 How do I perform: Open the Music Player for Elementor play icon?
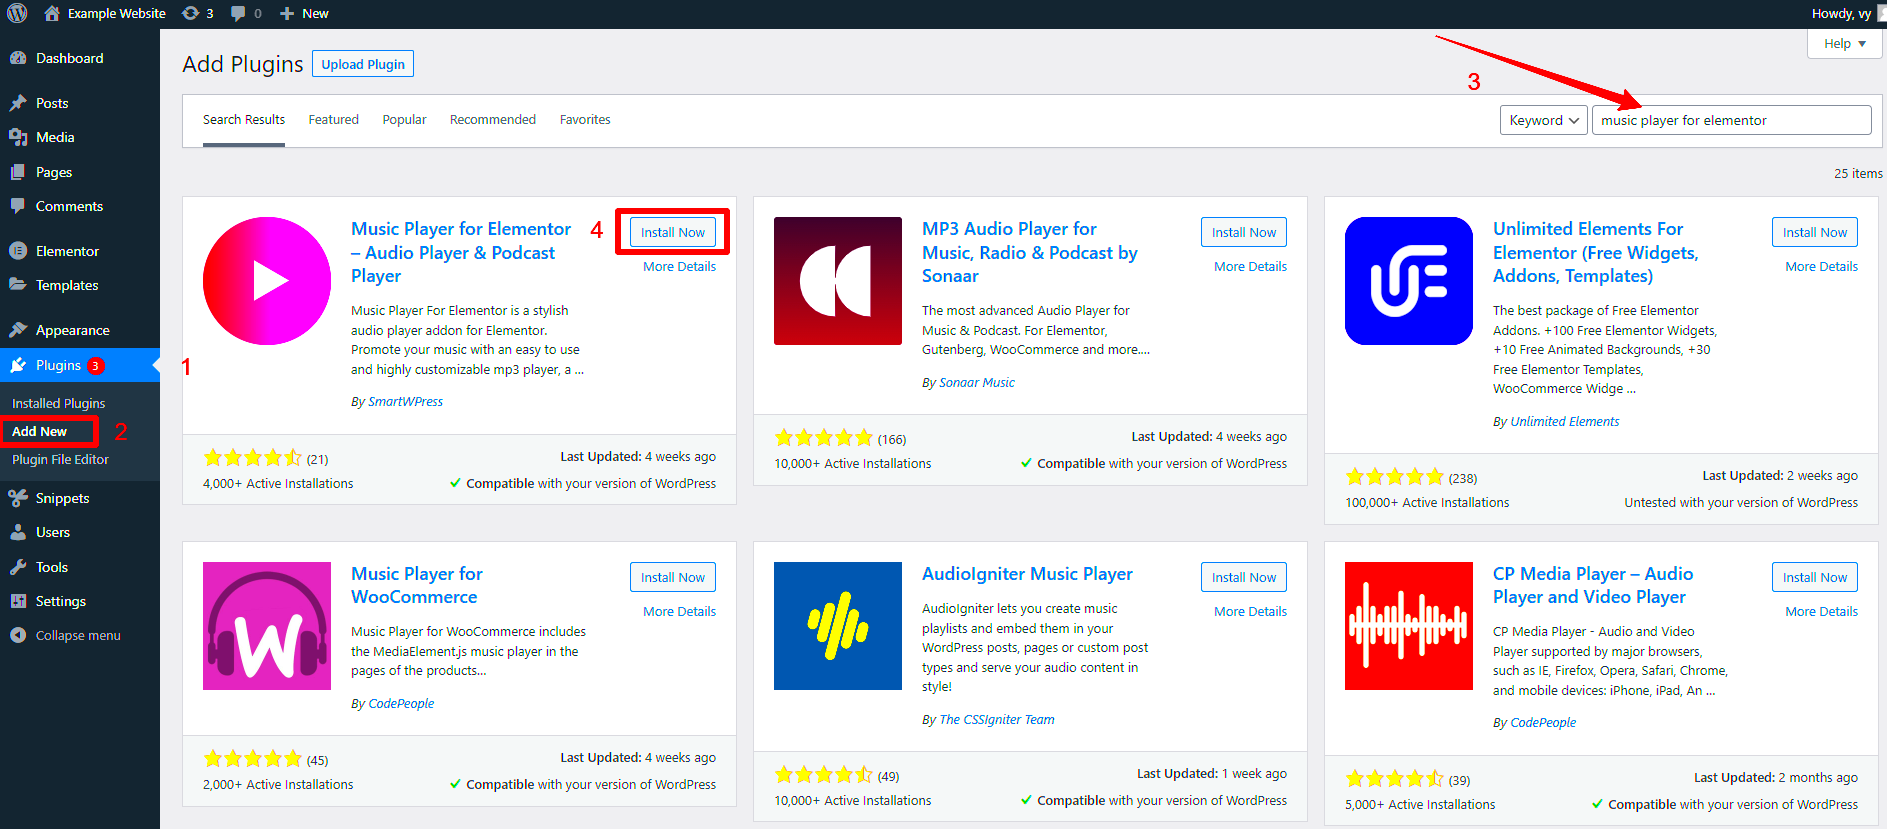tap(267, 281)
